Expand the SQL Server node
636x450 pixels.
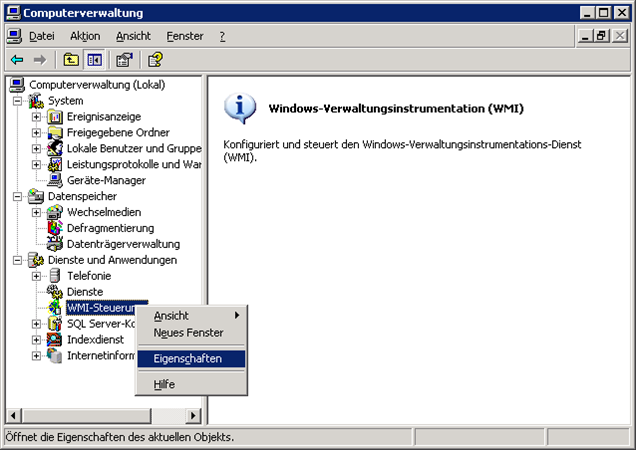coord(36,324)
